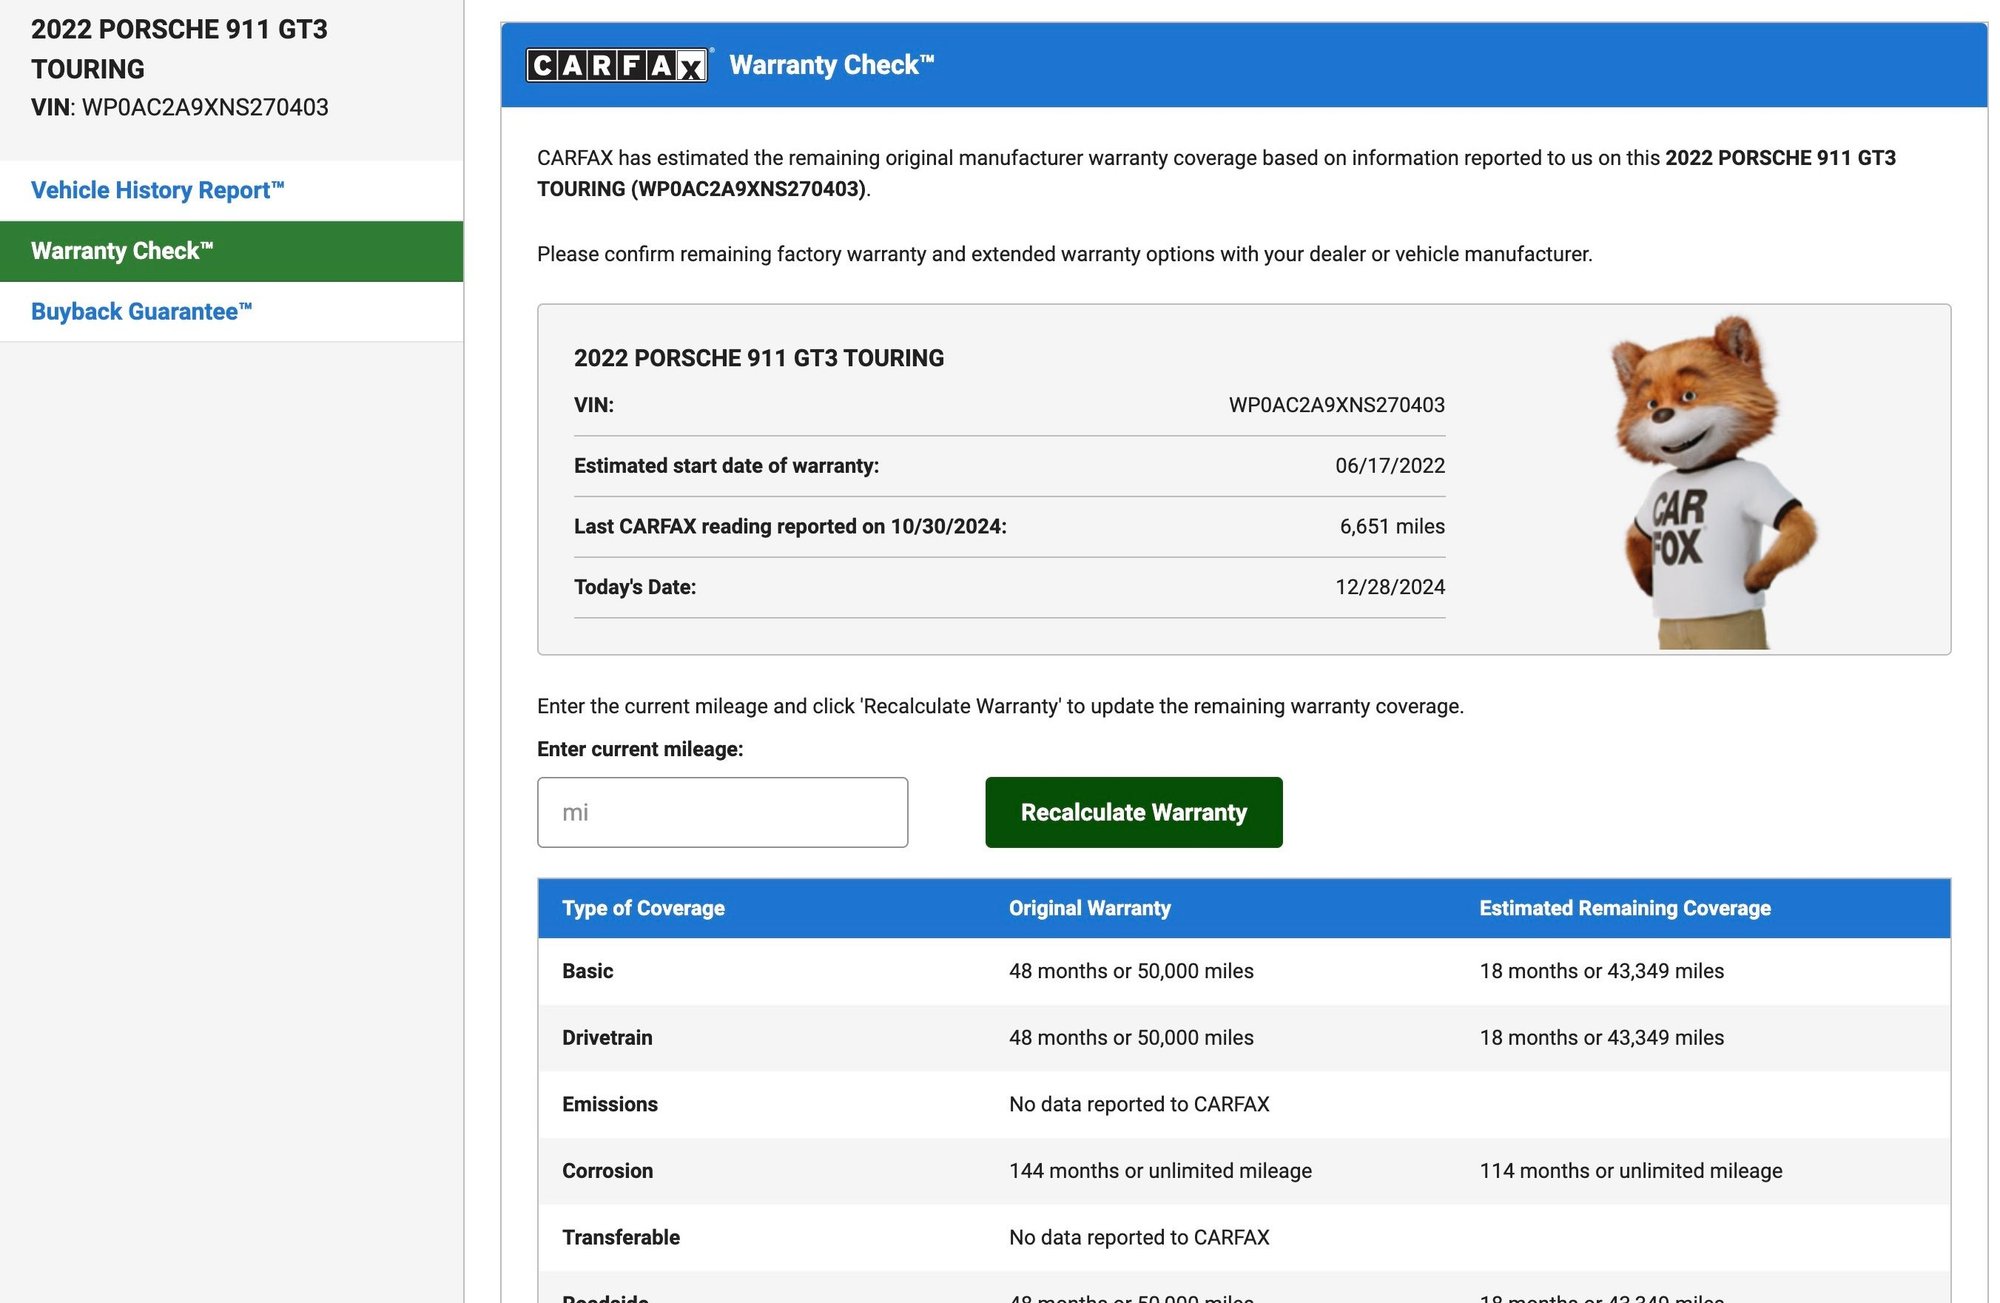Click the Type of Coverage column header

point(643,908)
